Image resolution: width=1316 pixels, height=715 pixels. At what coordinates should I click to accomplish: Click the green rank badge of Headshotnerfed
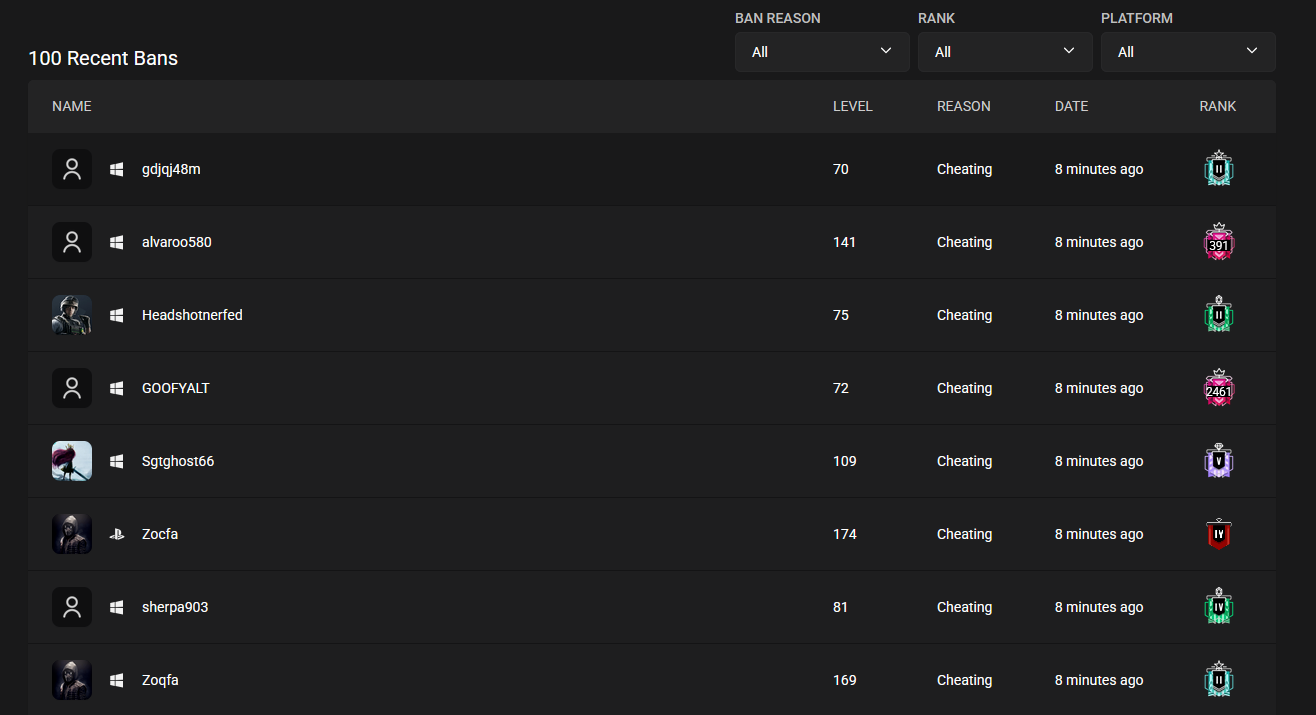[x=1219, y=315]
